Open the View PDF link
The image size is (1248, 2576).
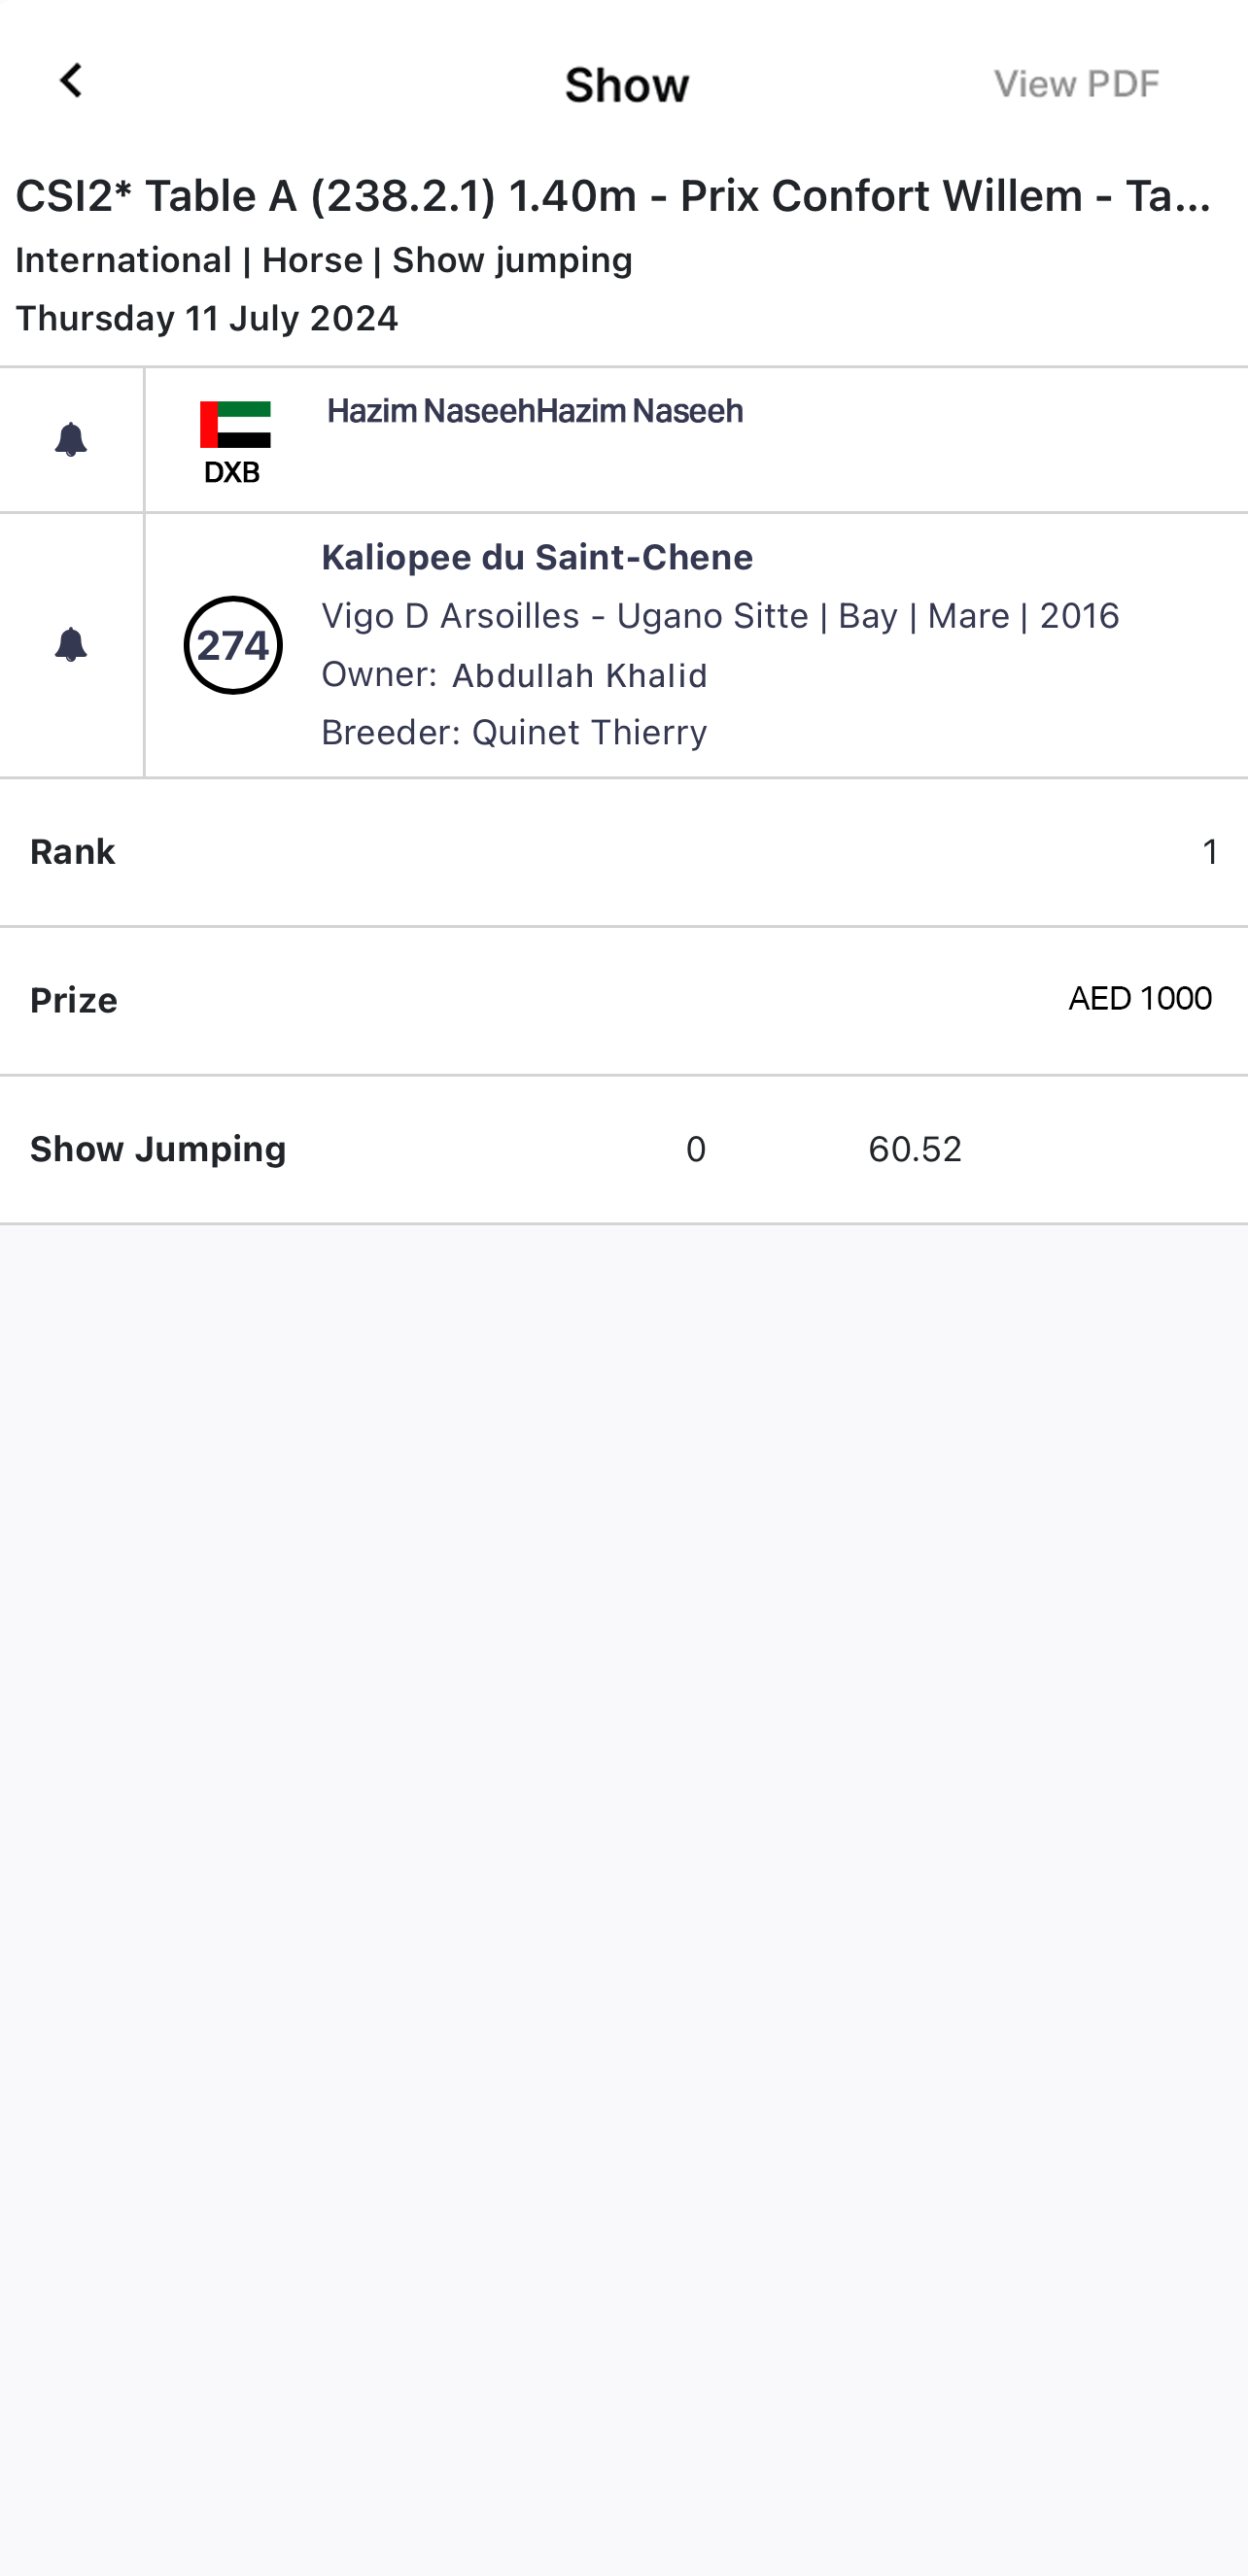1076,84
